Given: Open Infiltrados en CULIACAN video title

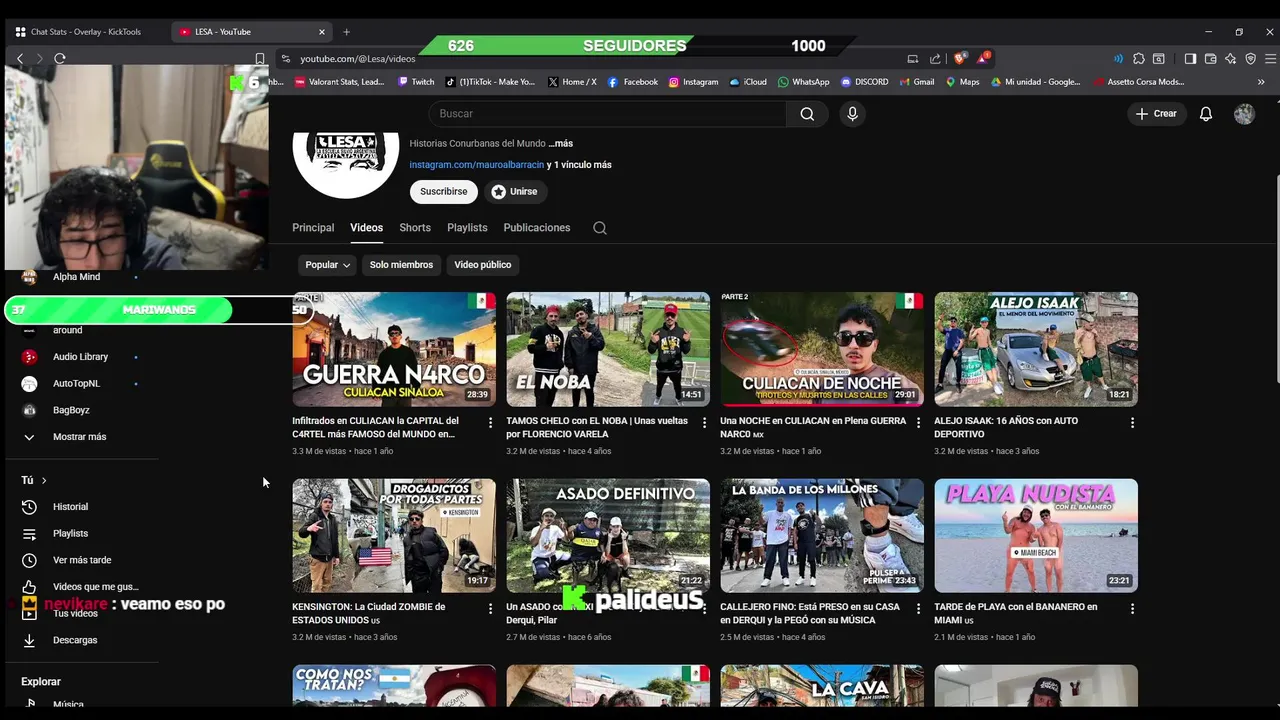Looking at the screenshot, I should (376, 427).
